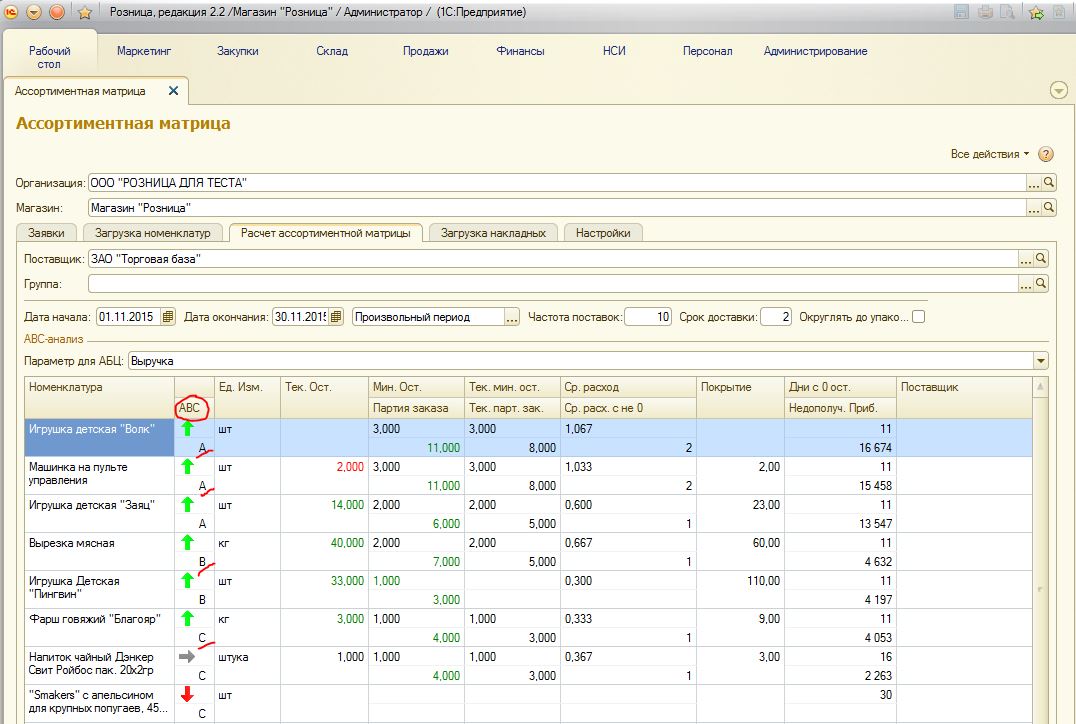Click green up arrow in Игрушка детская "Заяц" row

click(187, 504)
